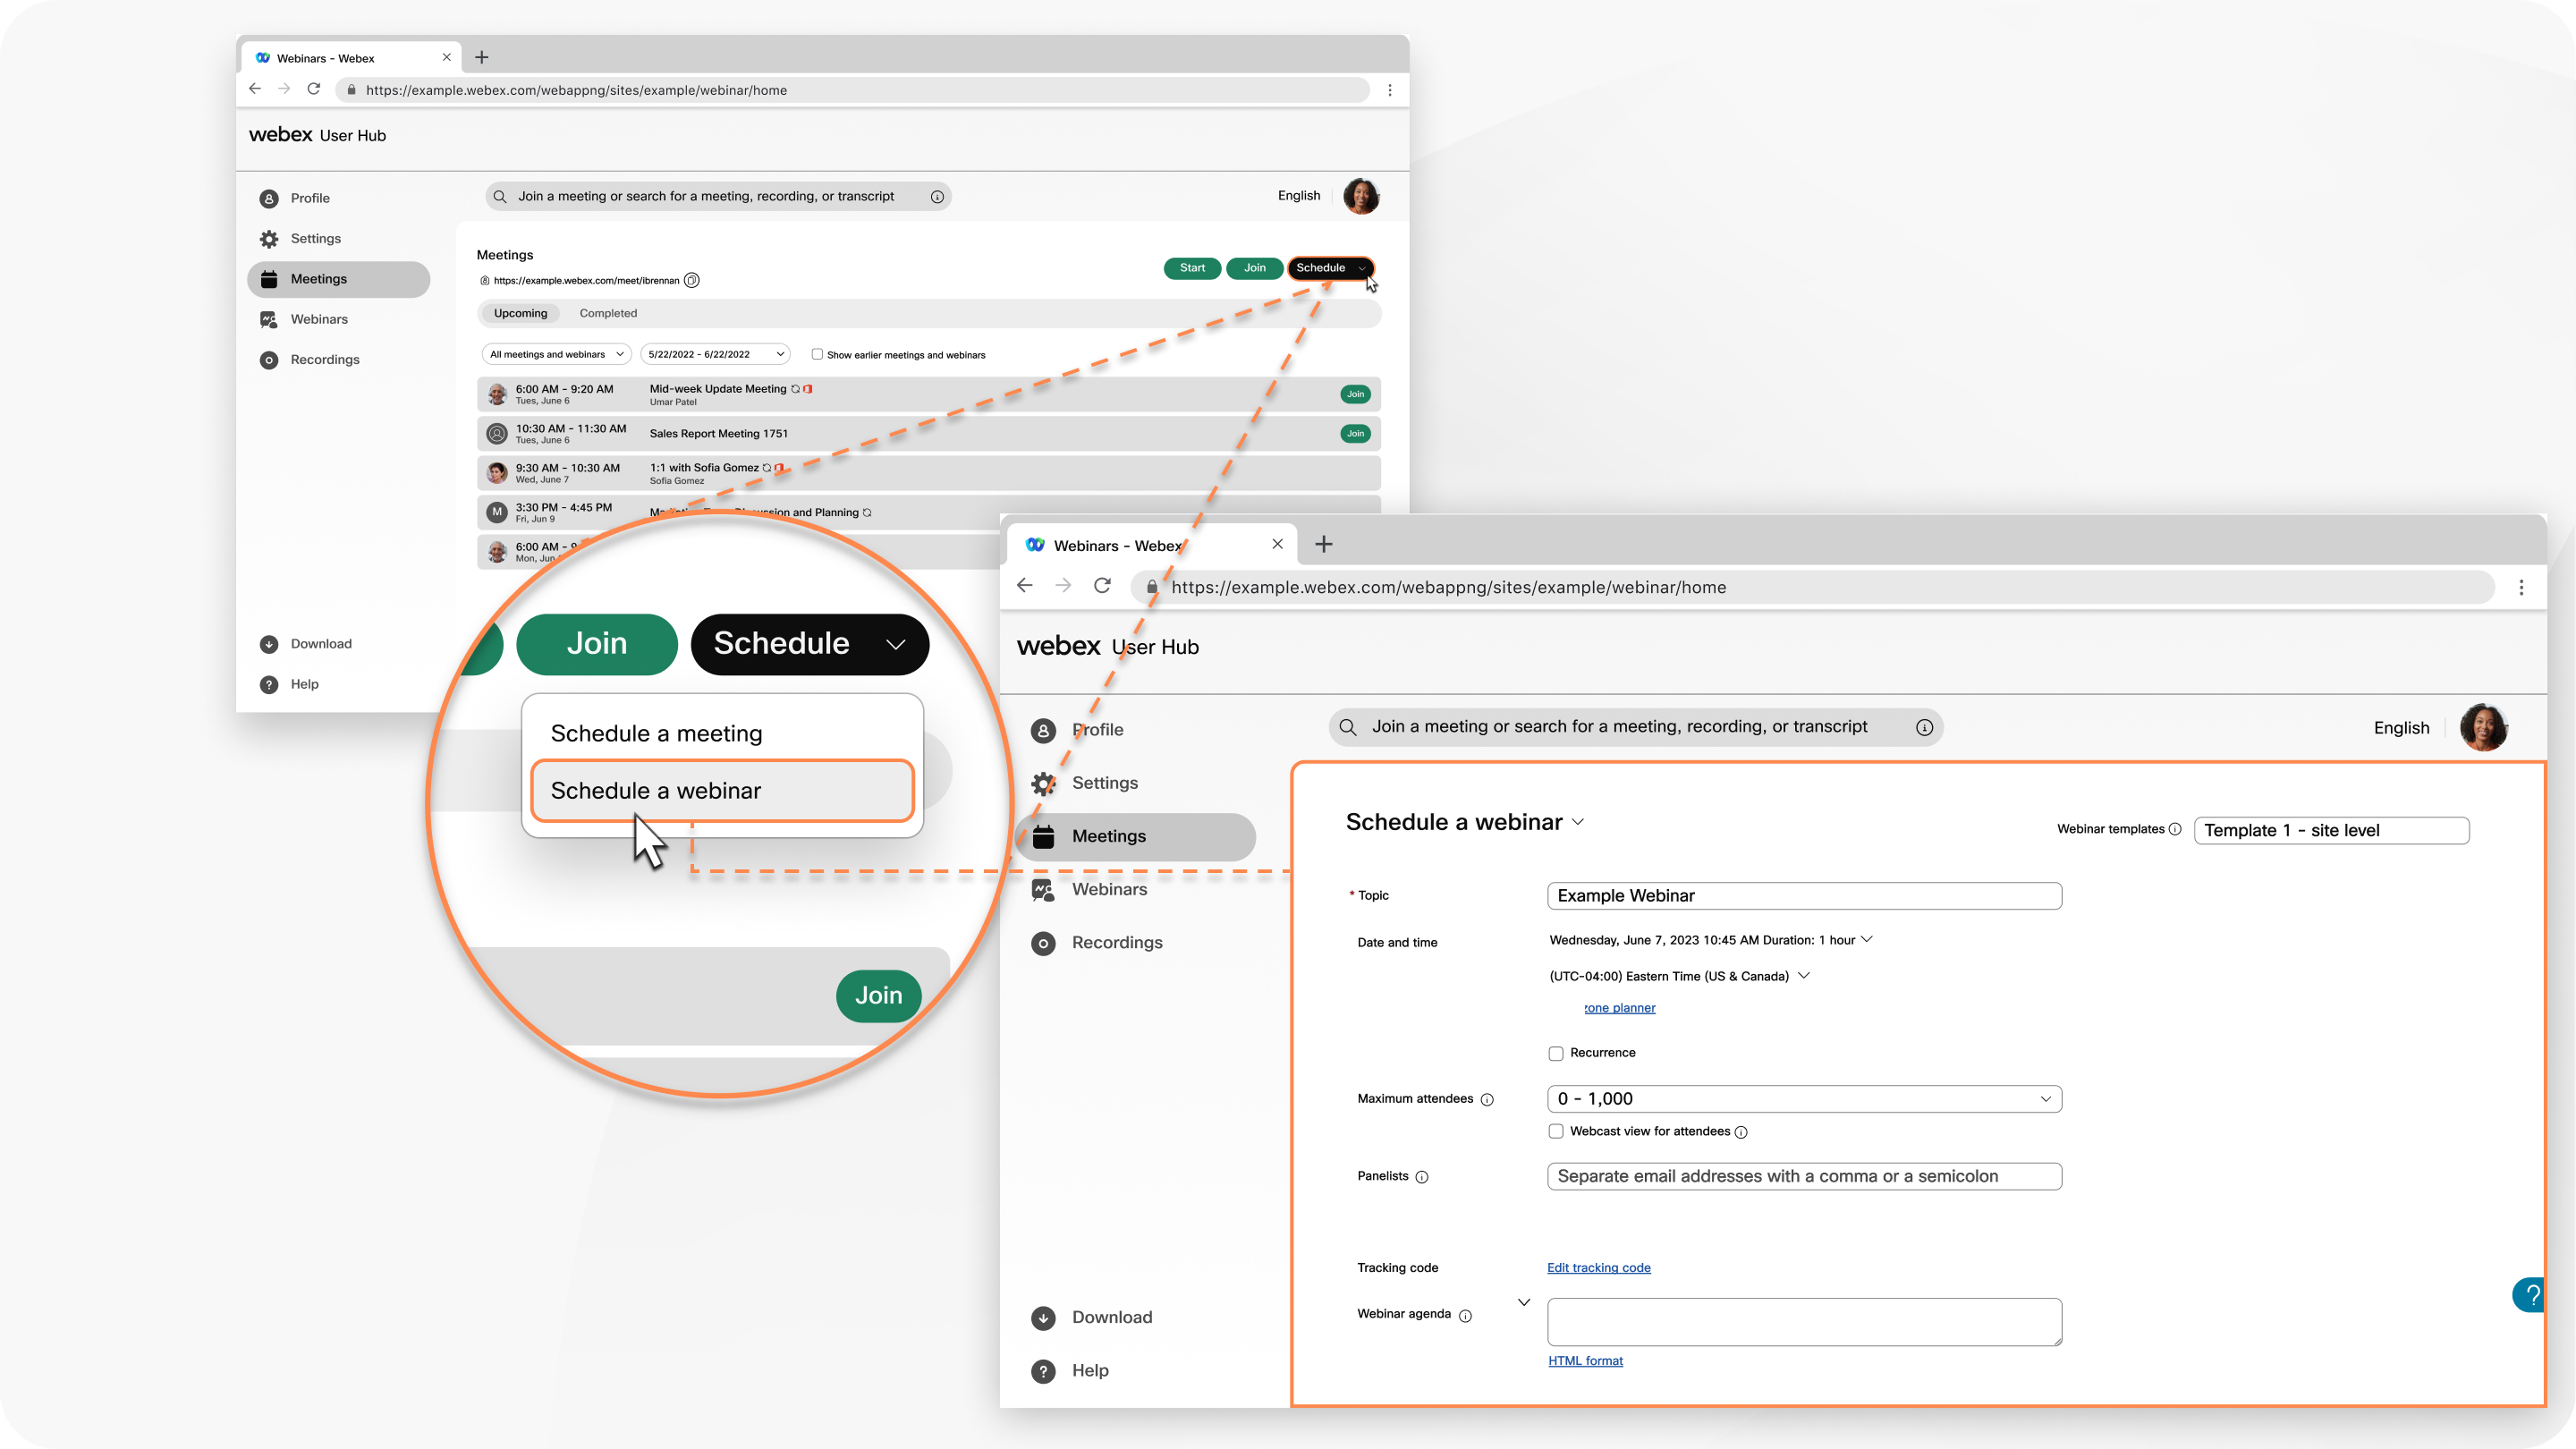This screenshot has height=1449, width=2576.
Task: Click HTML format link in agenda
Action: point(1585,1359)
